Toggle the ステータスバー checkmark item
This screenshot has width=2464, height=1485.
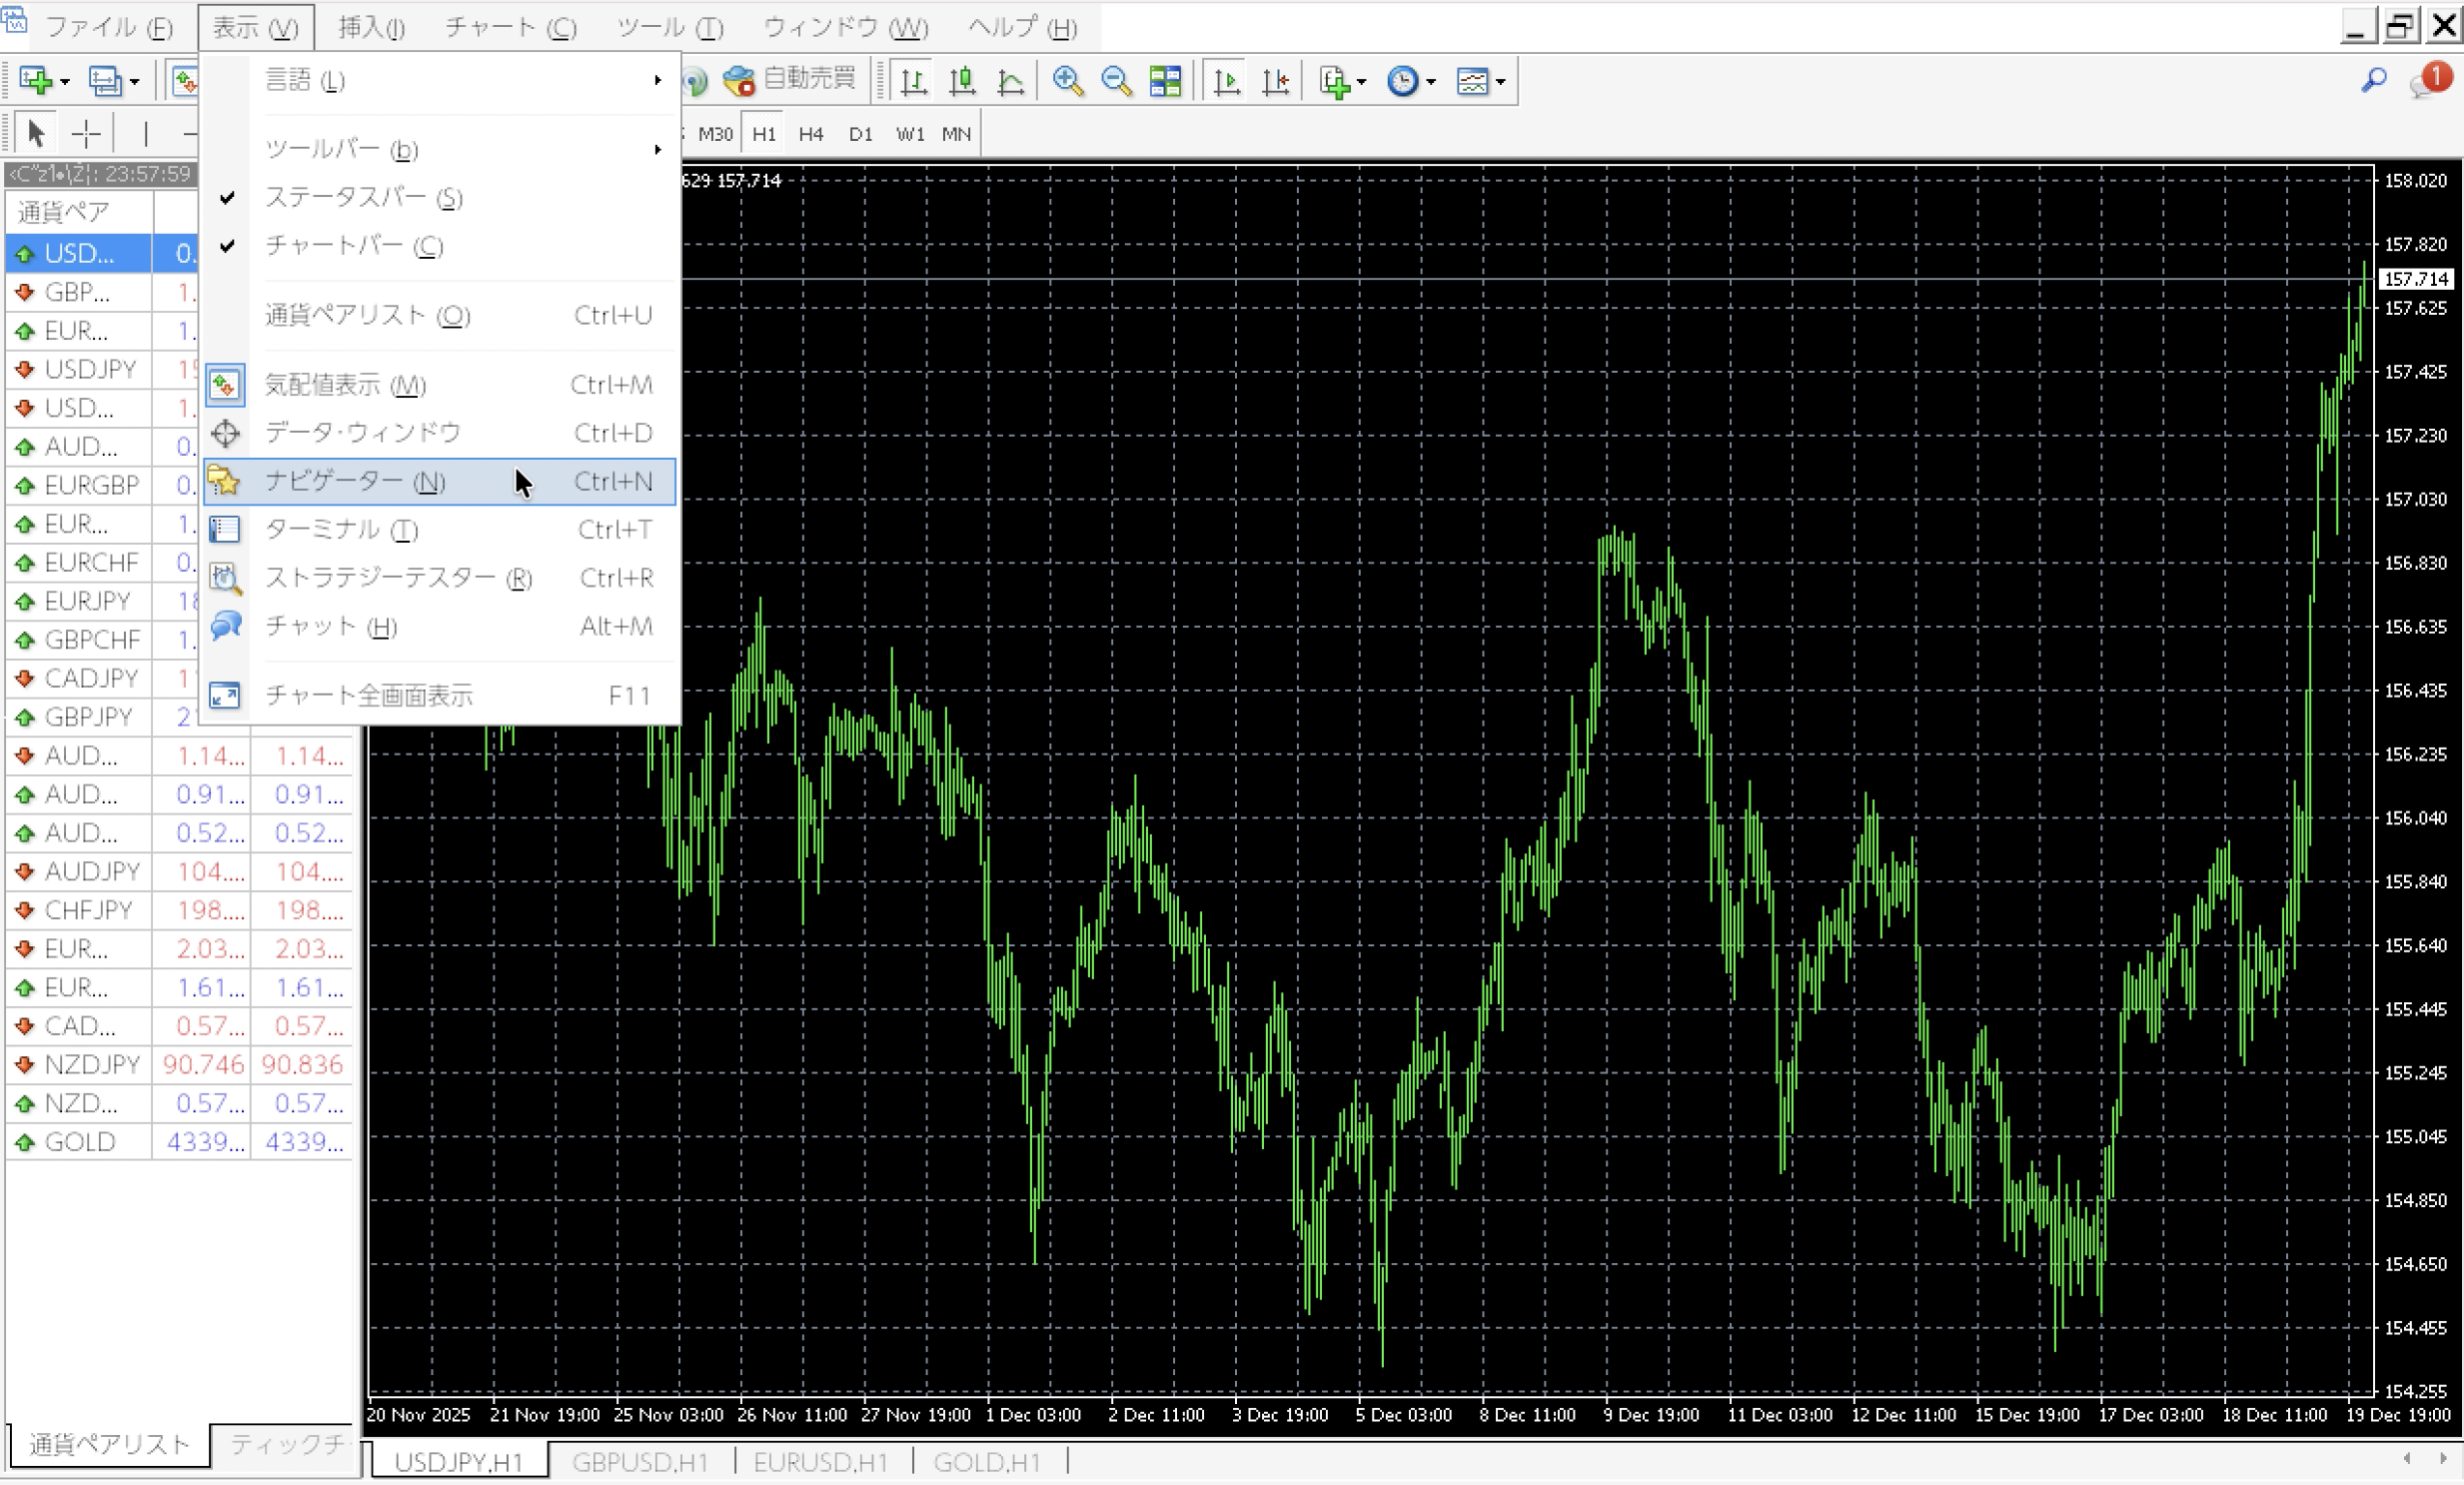click(364, 198)
